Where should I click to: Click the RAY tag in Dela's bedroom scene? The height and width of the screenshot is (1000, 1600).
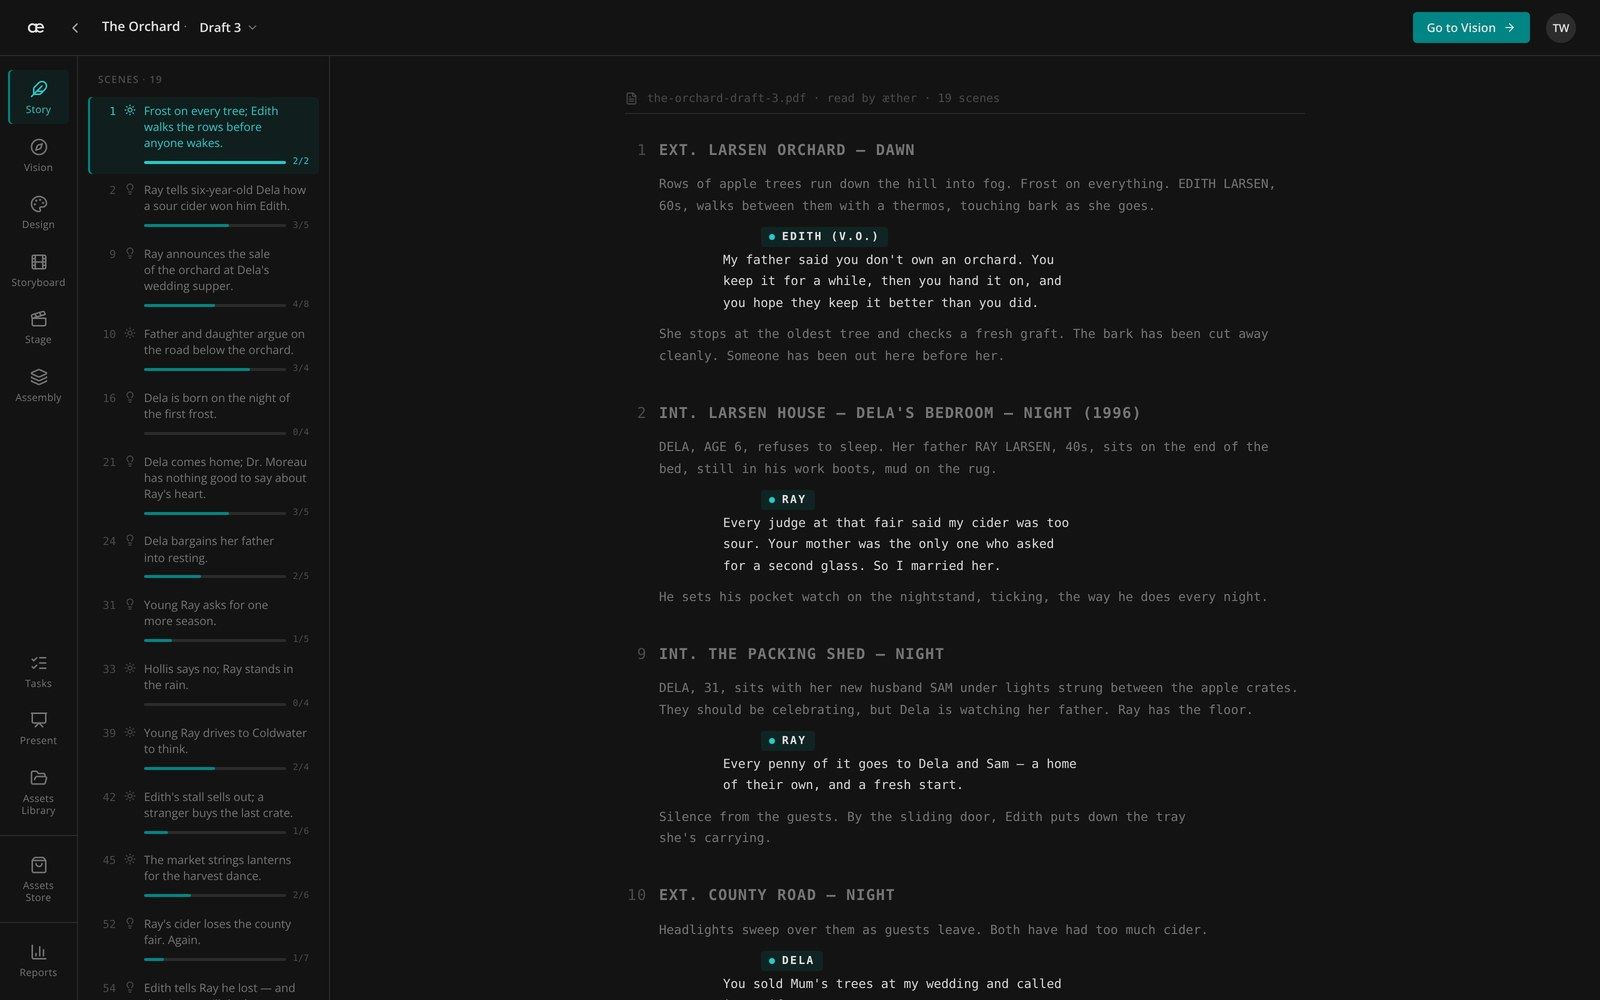pos(788,500)
